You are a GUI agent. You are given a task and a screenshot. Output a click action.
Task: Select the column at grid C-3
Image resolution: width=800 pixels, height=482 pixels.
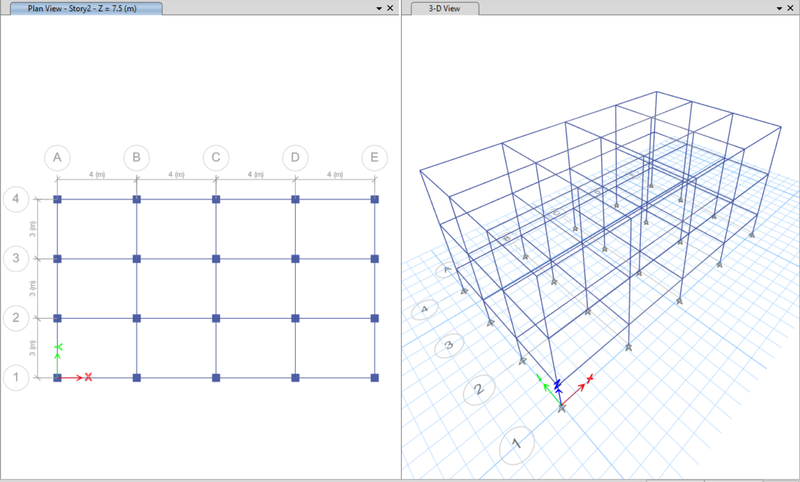pyautogui.click(x=216, y=259)
